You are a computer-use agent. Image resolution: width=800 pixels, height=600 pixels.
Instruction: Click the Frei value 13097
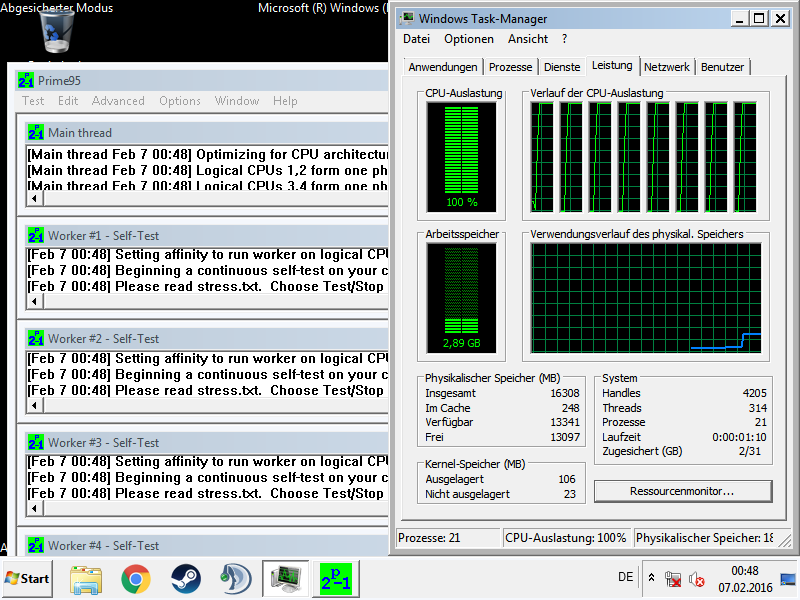pyautogui.click(x=565, y=437)
